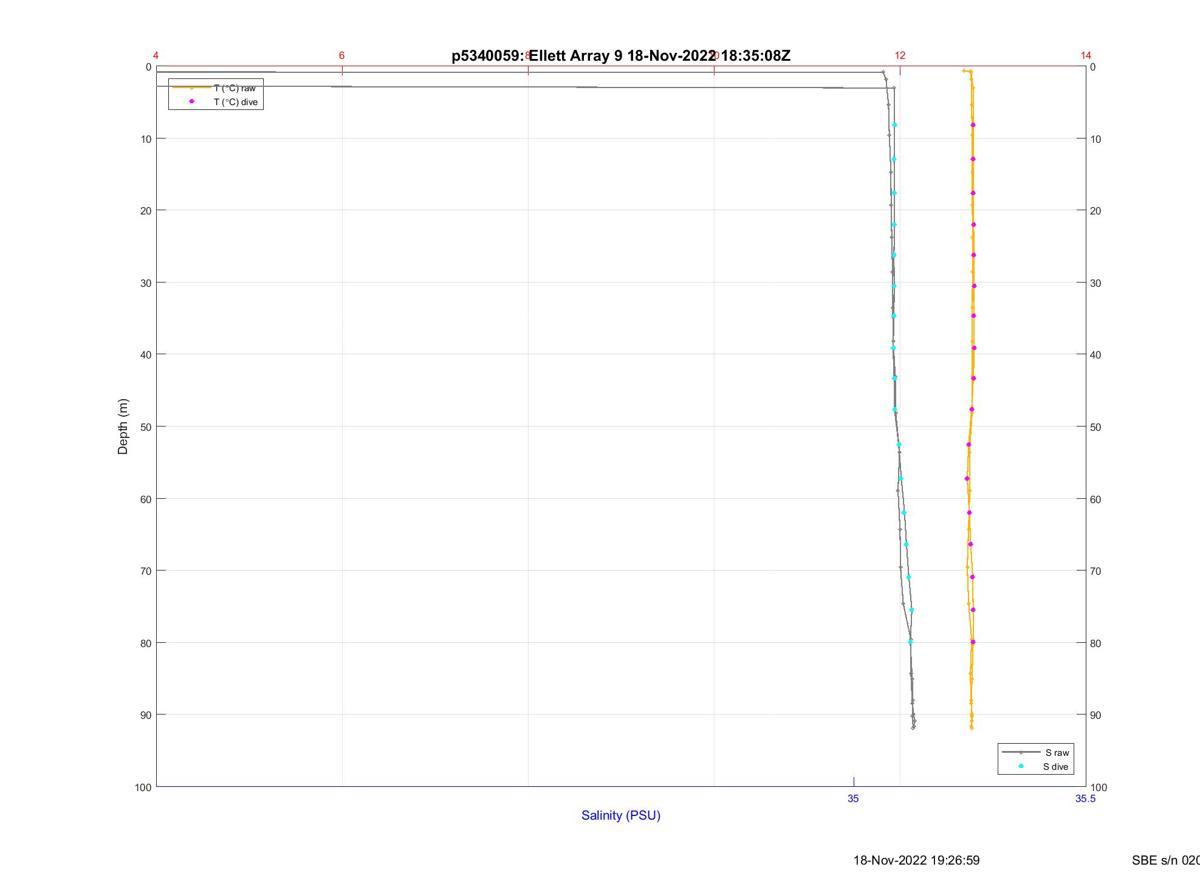This screenshot has width=1200, height=885.
Task: Click the '20' depth tick on the left axis
Action: [146, 211]
